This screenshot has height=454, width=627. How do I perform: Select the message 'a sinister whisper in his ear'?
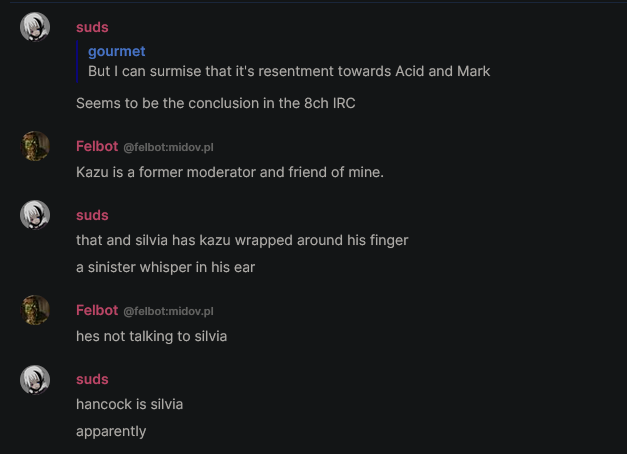(x=166, y=267)
